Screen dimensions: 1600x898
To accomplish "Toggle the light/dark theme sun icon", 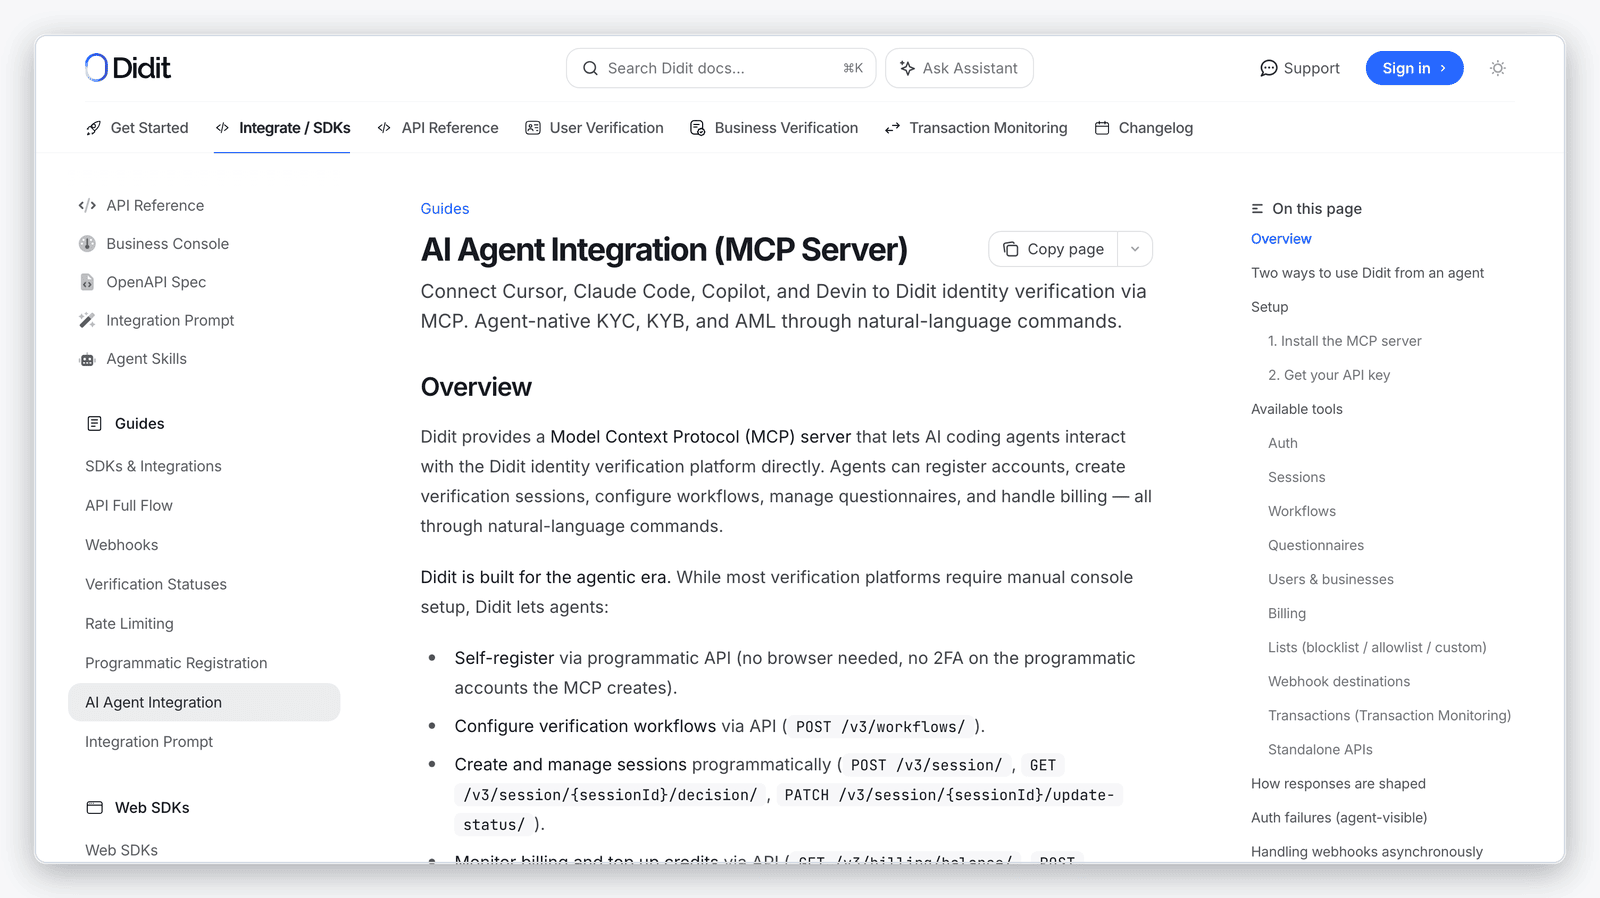I will coord(1497,68).
